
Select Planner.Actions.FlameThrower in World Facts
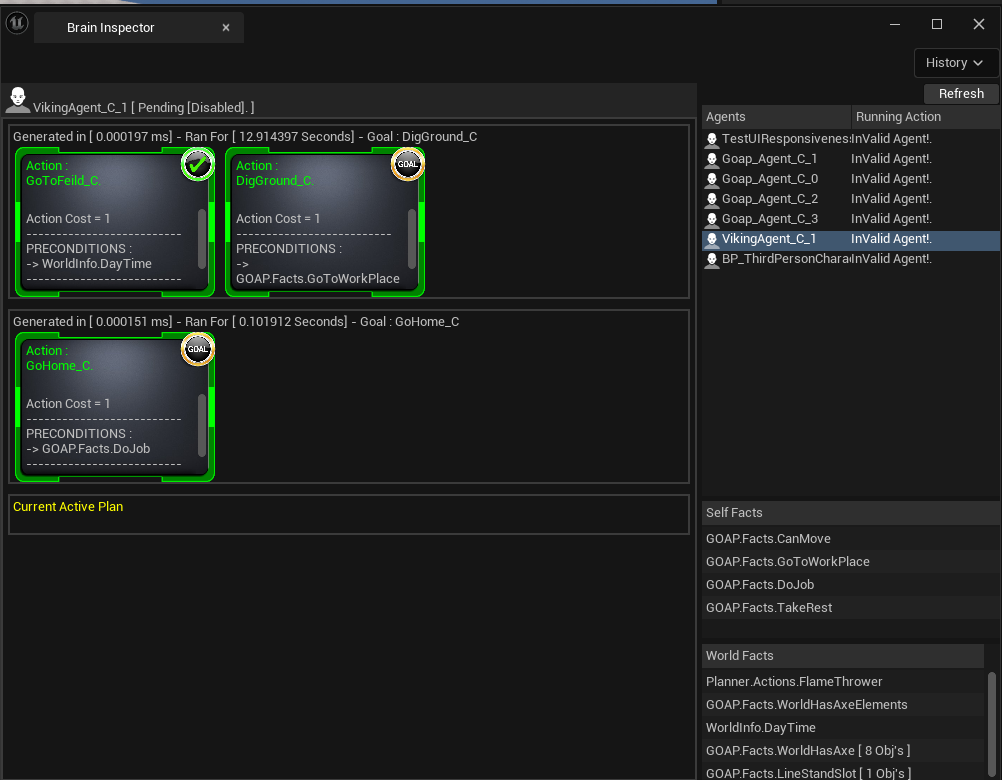[x=843, y=682]
